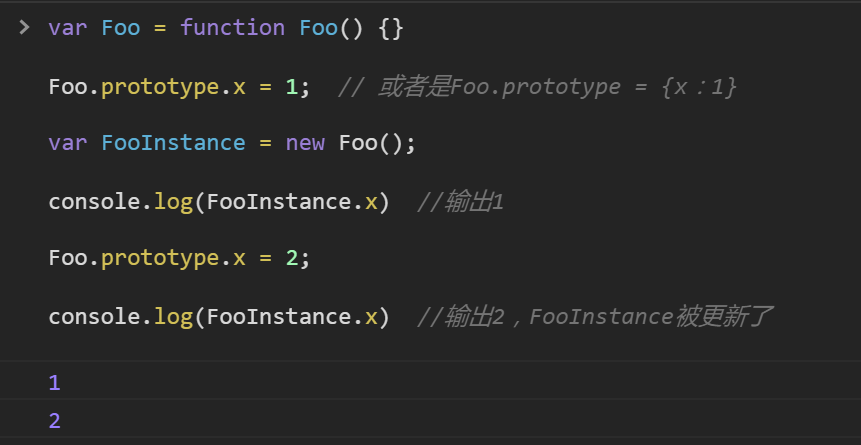Viewport: 861px width, 445px height.
Task: Click the number 2 in 'Foo.prototype.x = 2'
Action: [292, 258]
